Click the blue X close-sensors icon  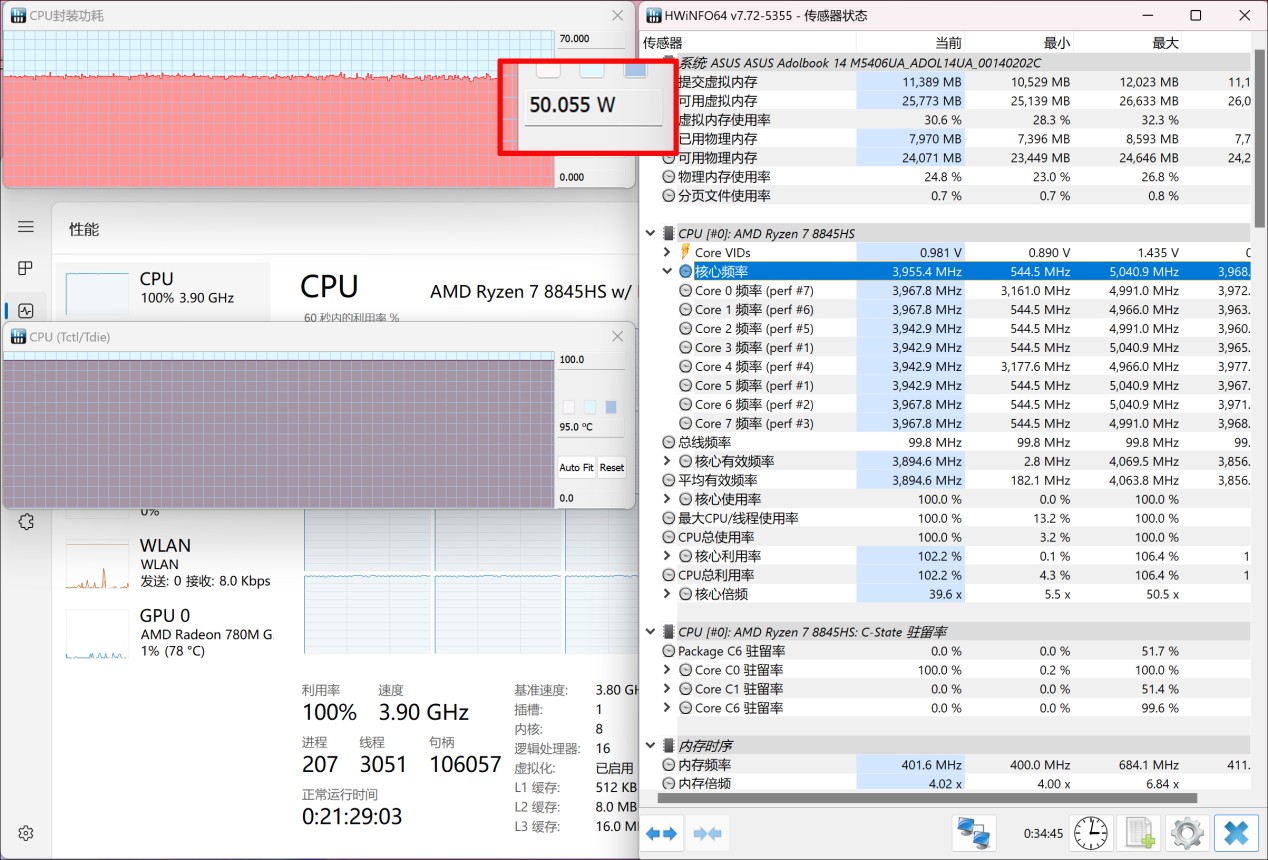pos(1235,833)
